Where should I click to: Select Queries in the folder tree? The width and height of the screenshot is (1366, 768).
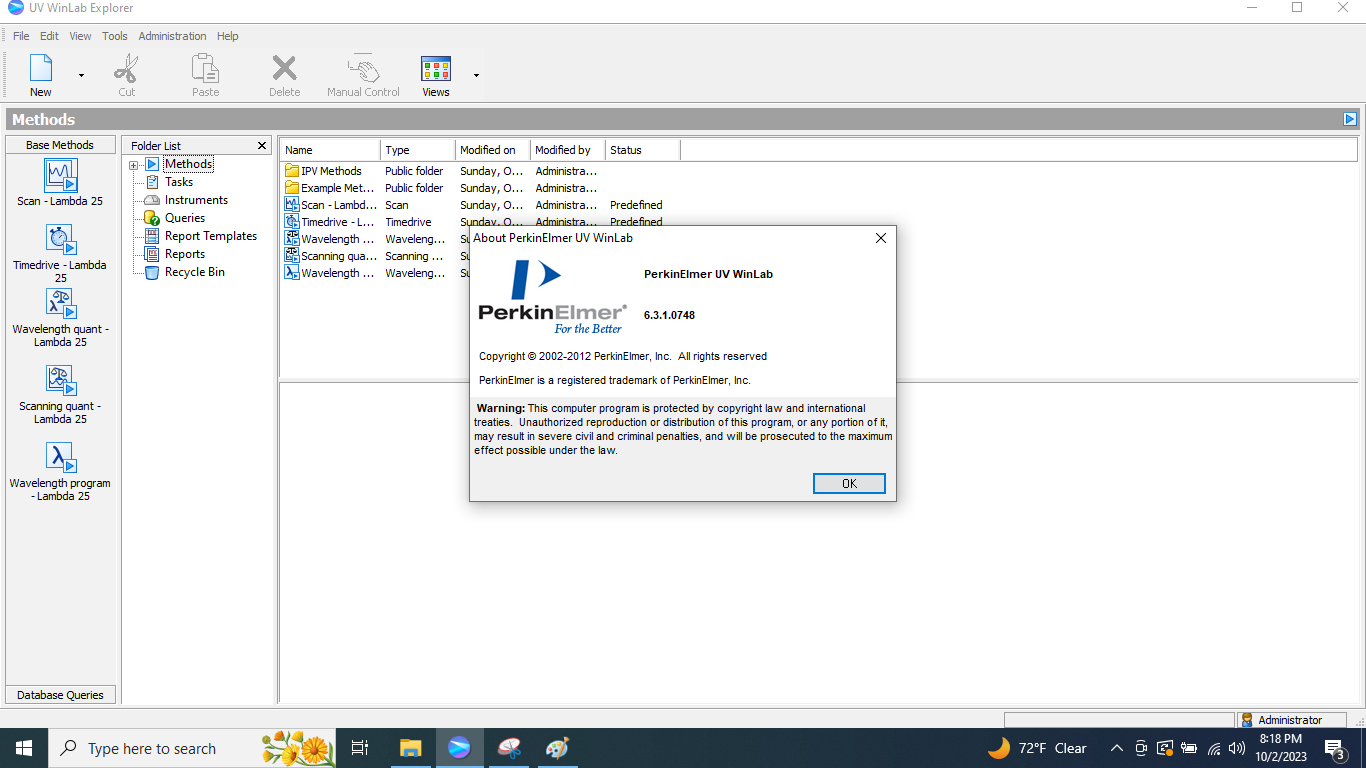185,218
